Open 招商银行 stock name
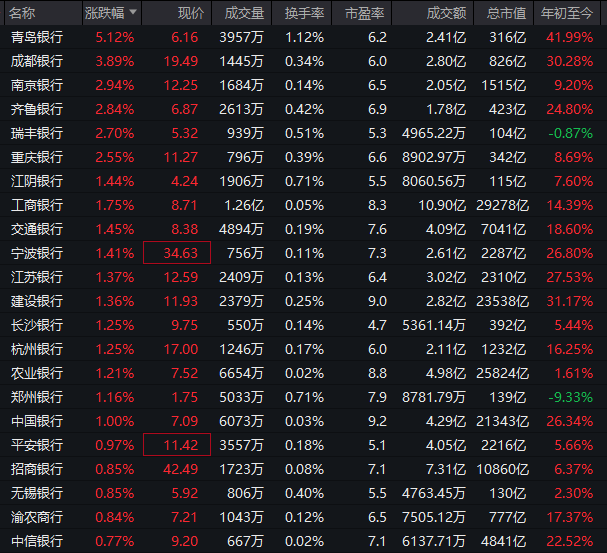Image resolution: width=607 pixels, height=553 pixels. coord(37,469)
